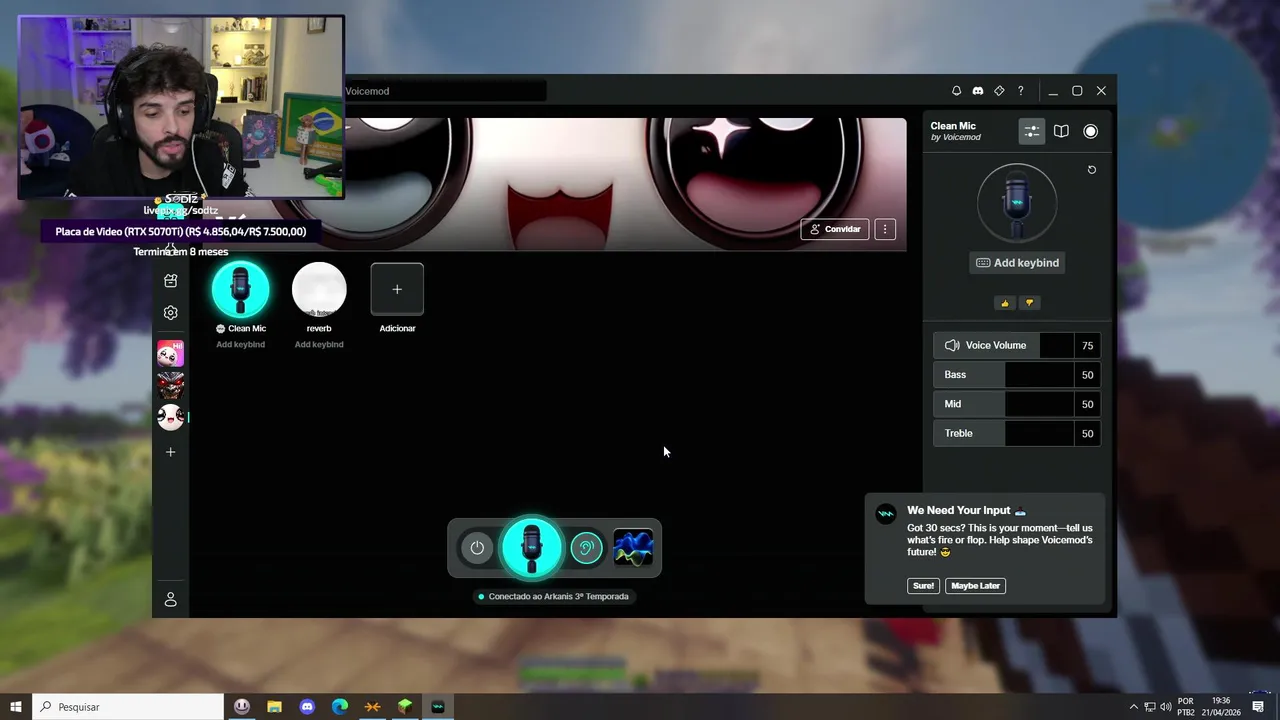Open the open-book icon in the Clean Mic panel
The image size is (1280, 720).
point(1061,131)
